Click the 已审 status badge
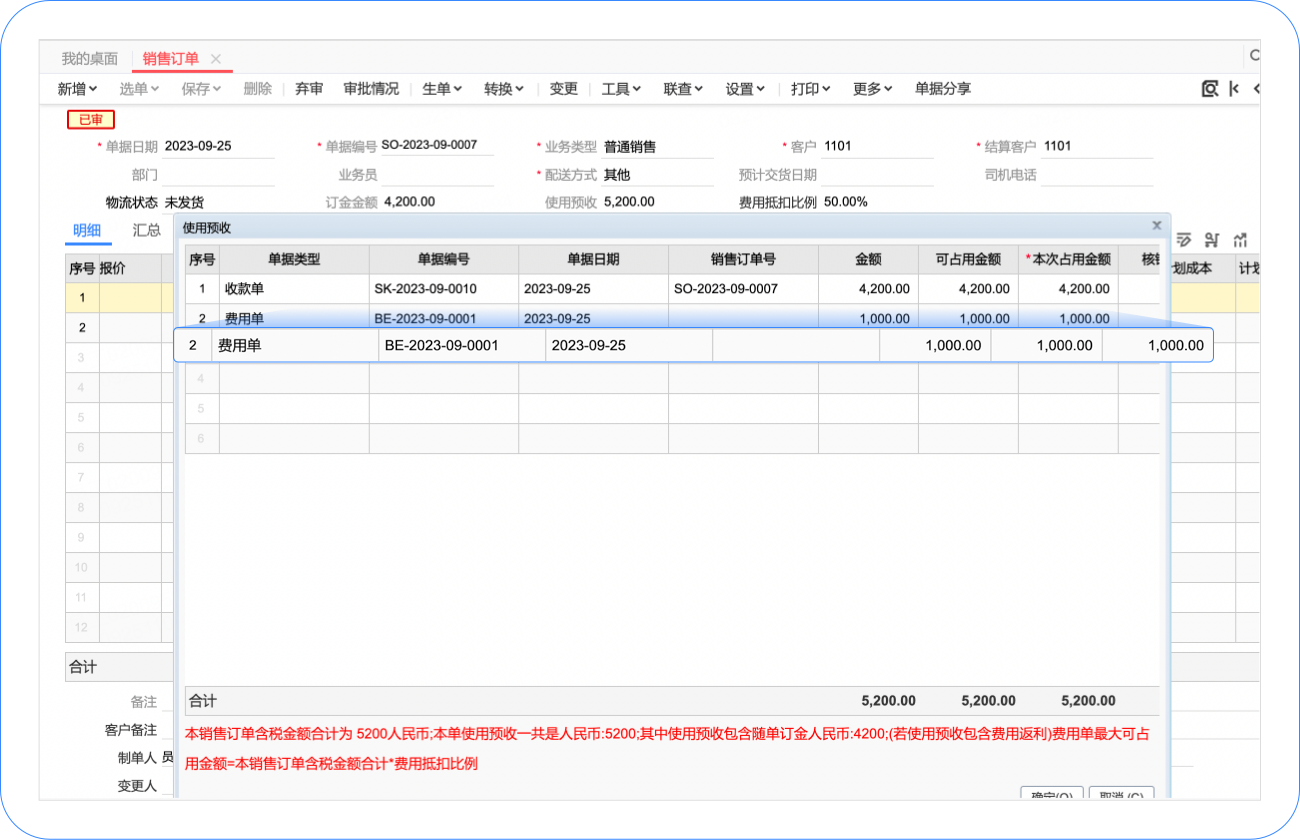The image size is (1300, 840). pos(91,120)
